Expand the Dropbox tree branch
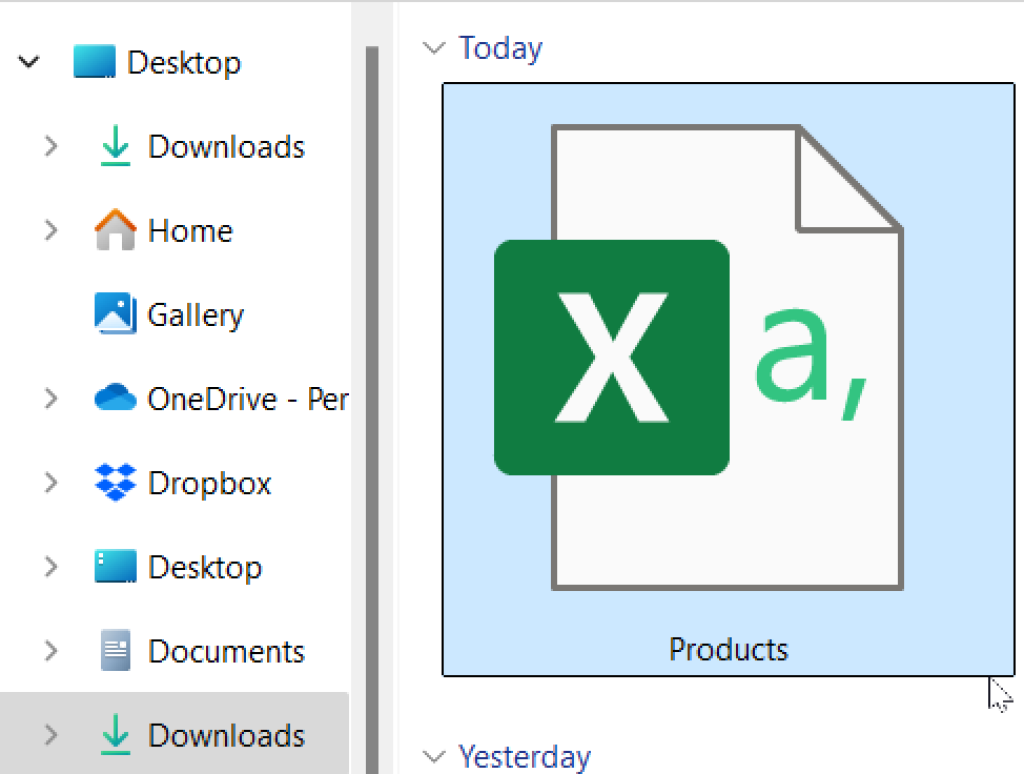Image resolution: width=1024 pixels, height=774 pixels. (x=51, y=482)
